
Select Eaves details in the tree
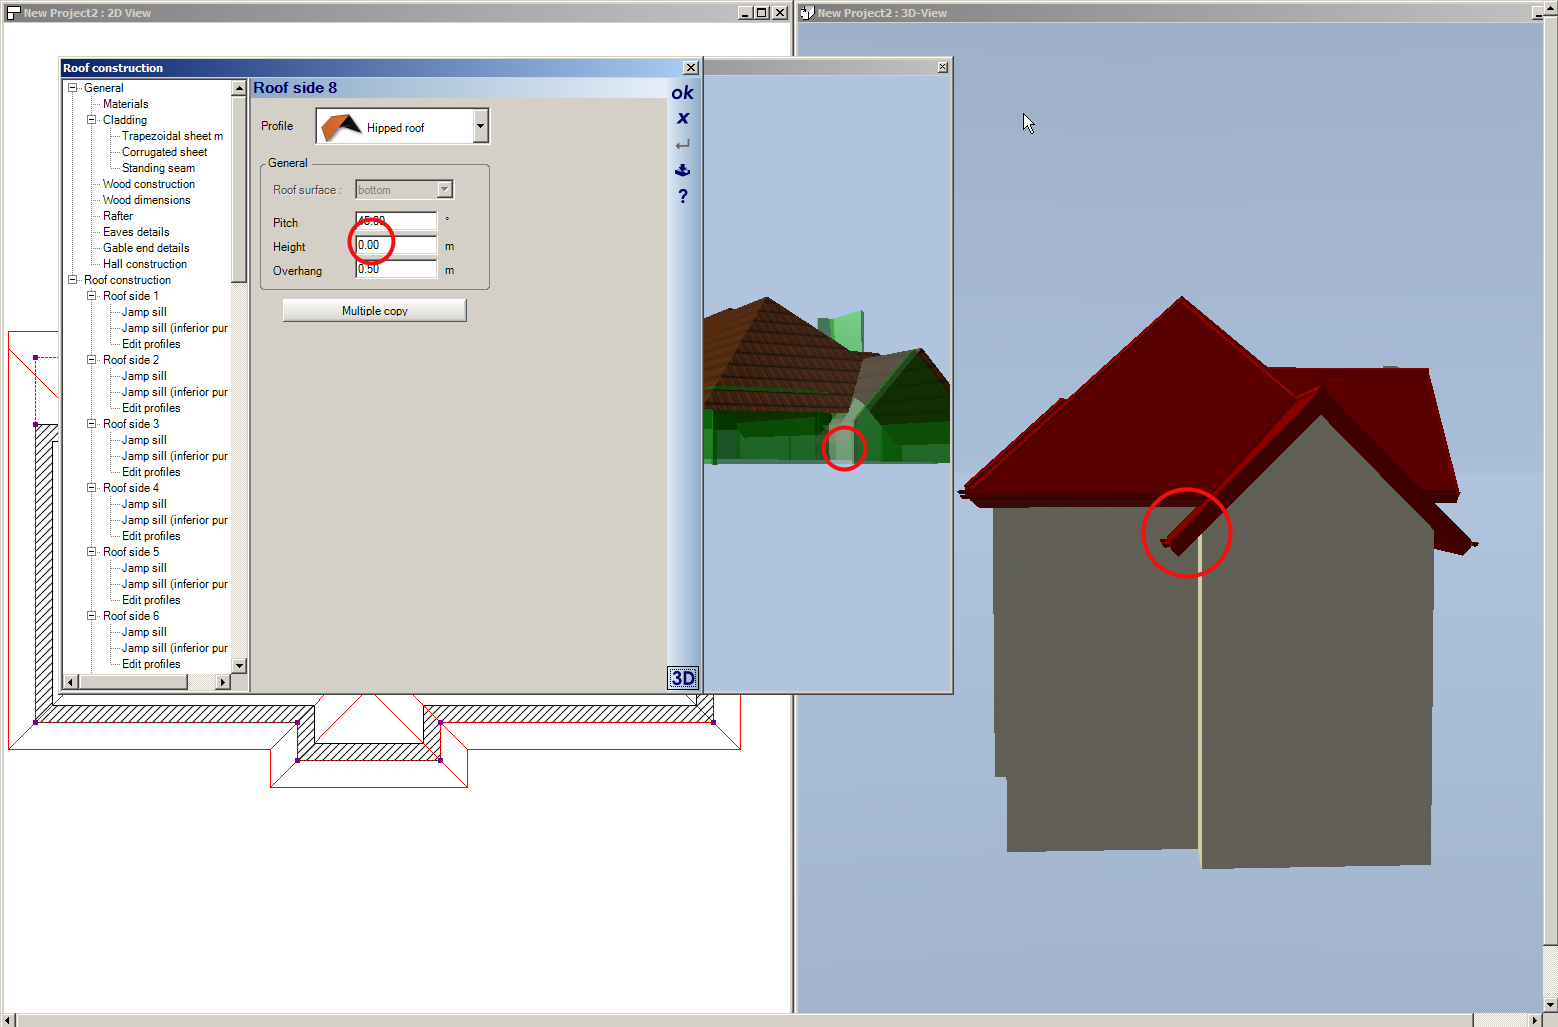(x=135, y=231)
